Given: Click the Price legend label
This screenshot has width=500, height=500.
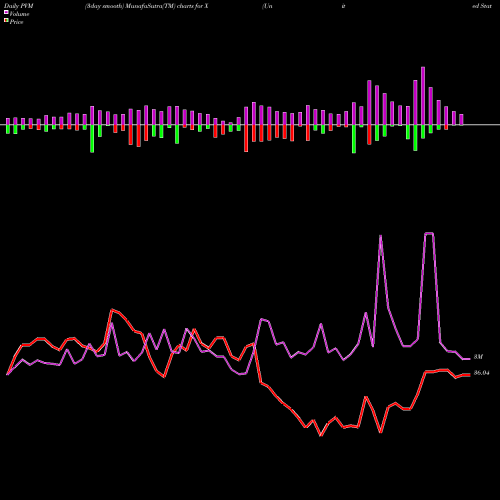Looking at the screenshot, I should 16,22.
